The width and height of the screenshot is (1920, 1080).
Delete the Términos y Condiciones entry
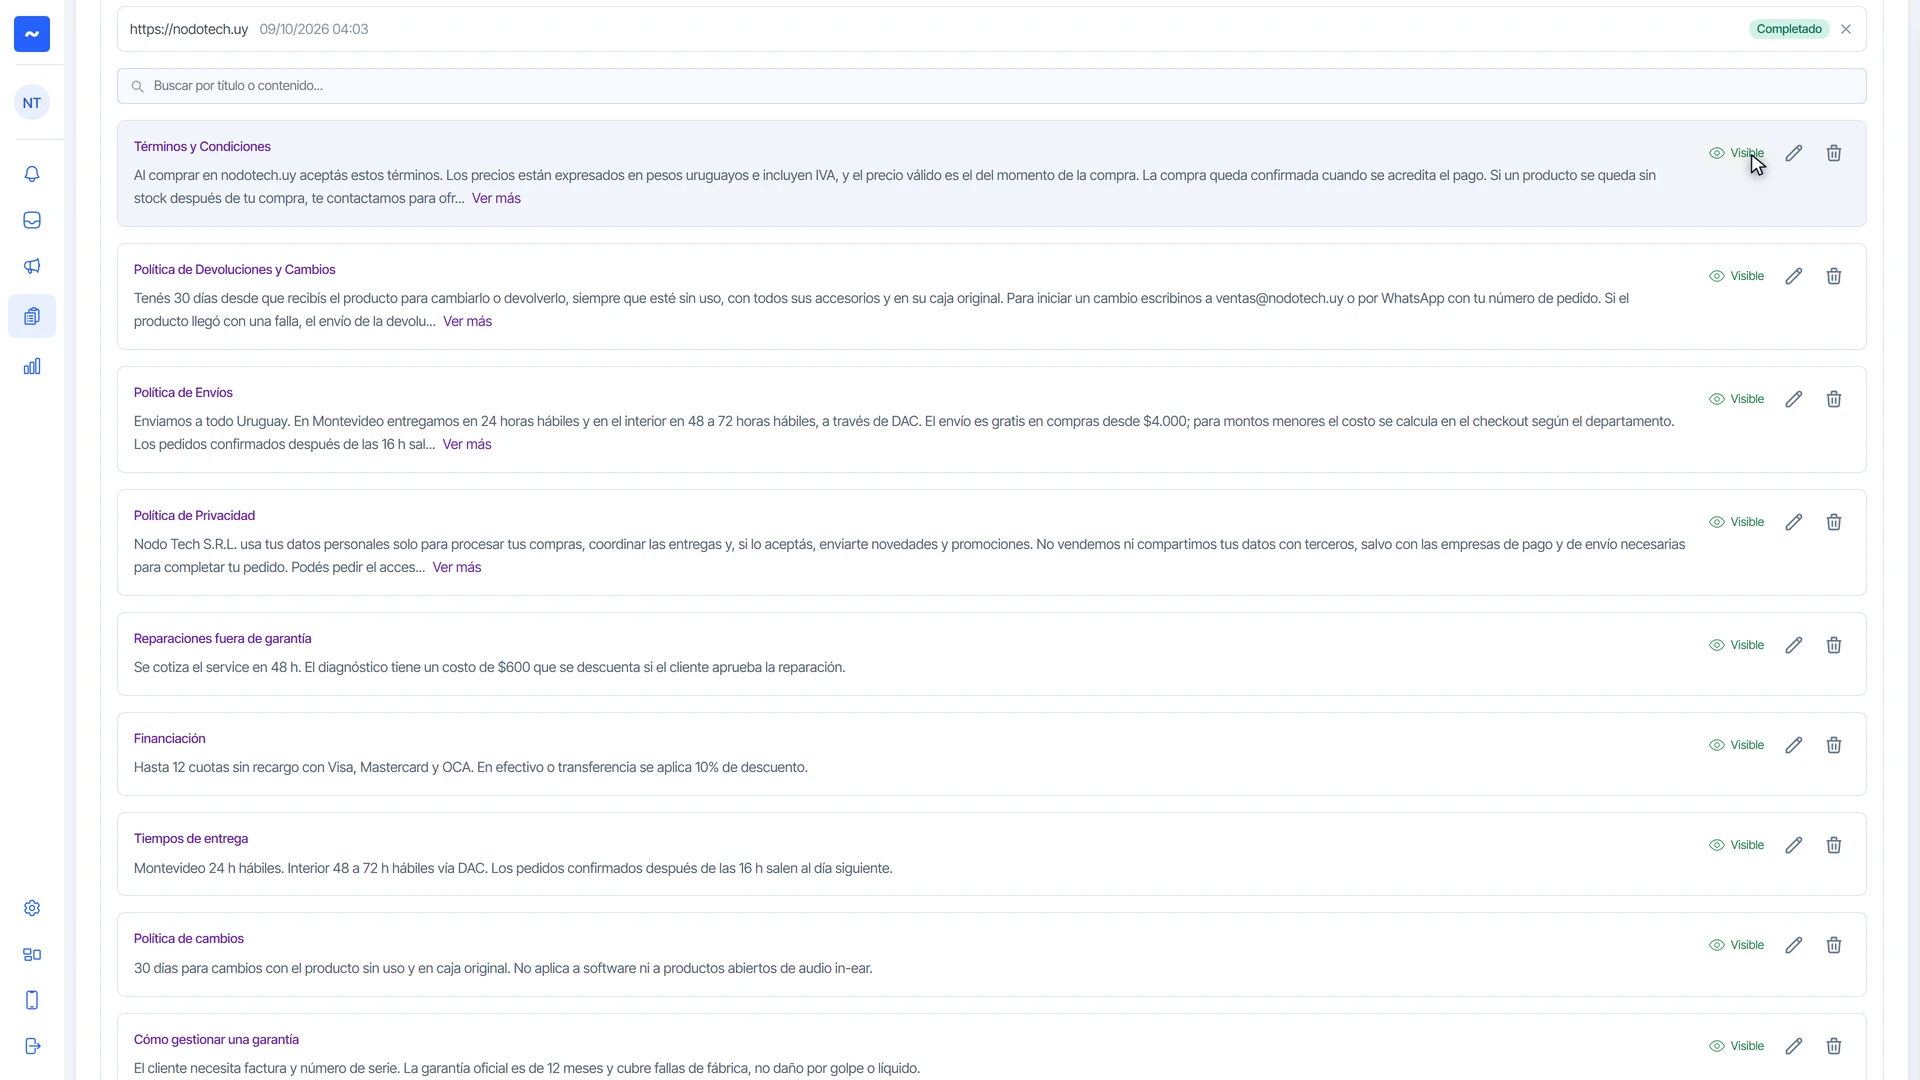[x=1834, y=153]
